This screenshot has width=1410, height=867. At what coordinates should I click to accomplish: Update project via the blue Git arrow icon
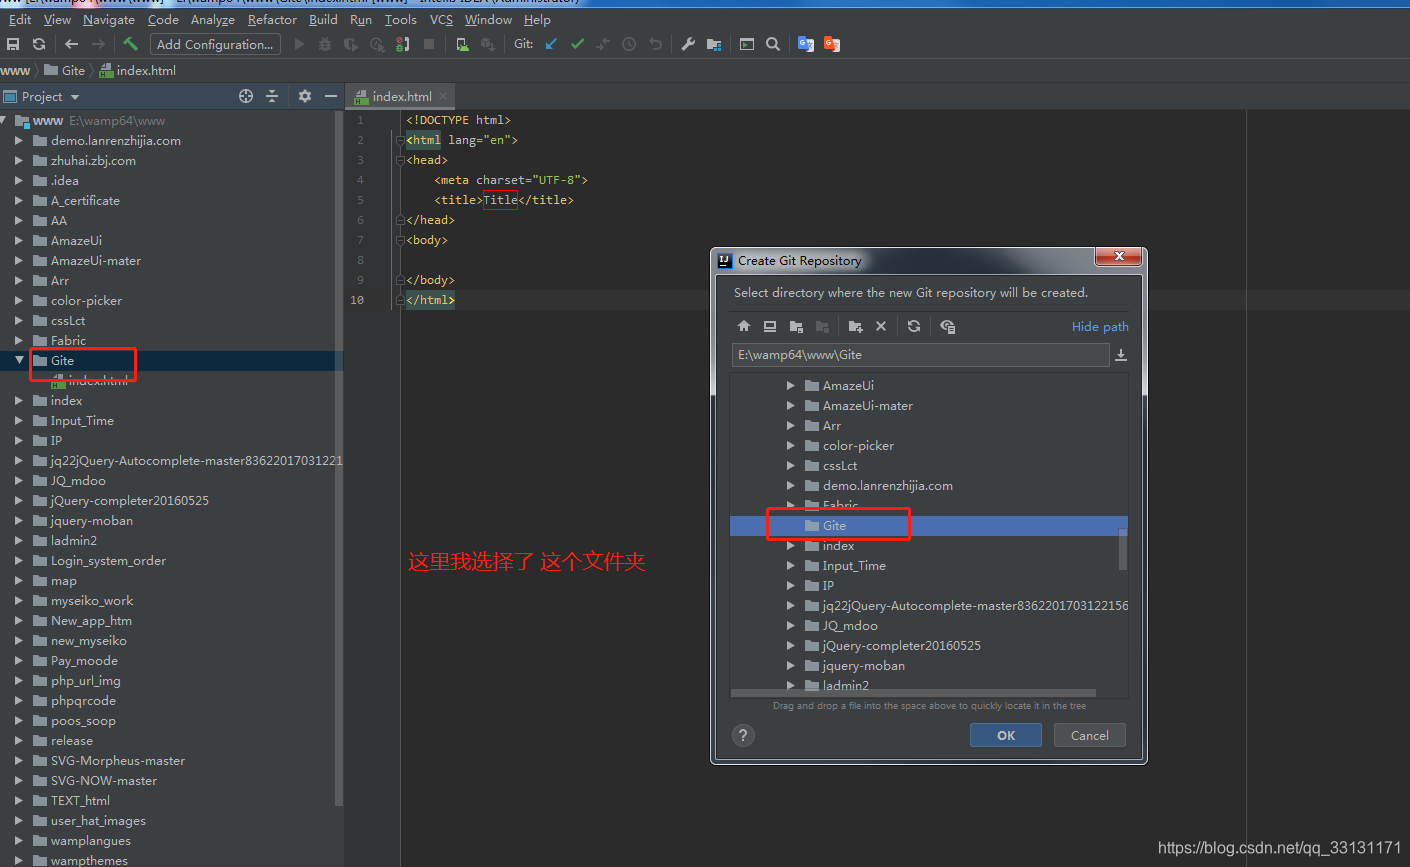click(x=551, y=44)
